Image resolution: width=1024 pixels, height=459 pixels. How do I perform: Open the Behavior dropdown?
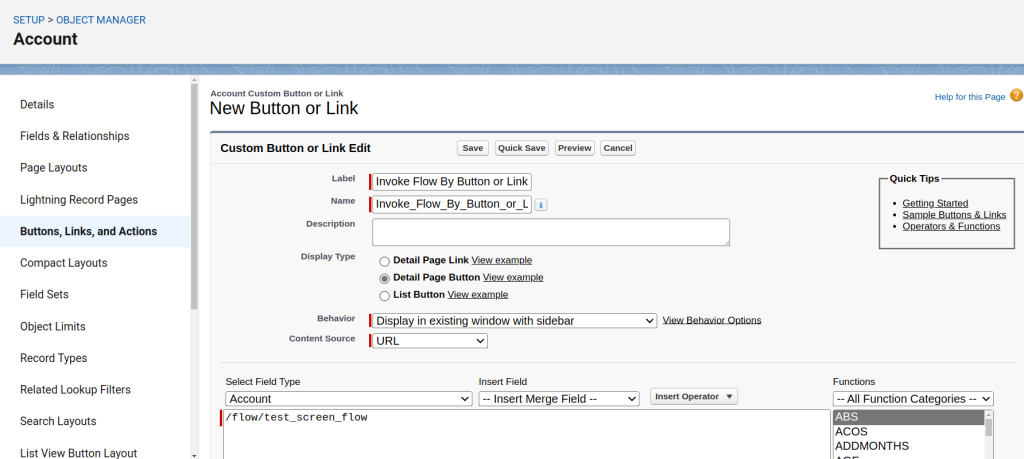pyautogui.click(x=514, y=321)
